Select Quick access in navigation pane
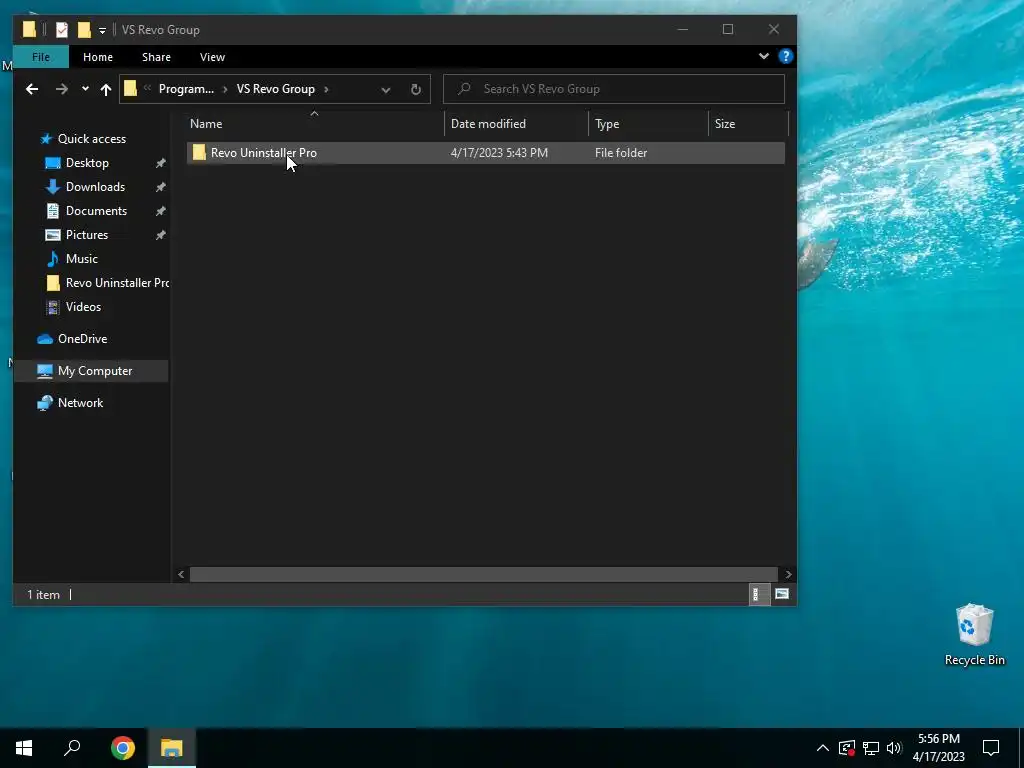 pyautogui.click(x=91, y=138)
